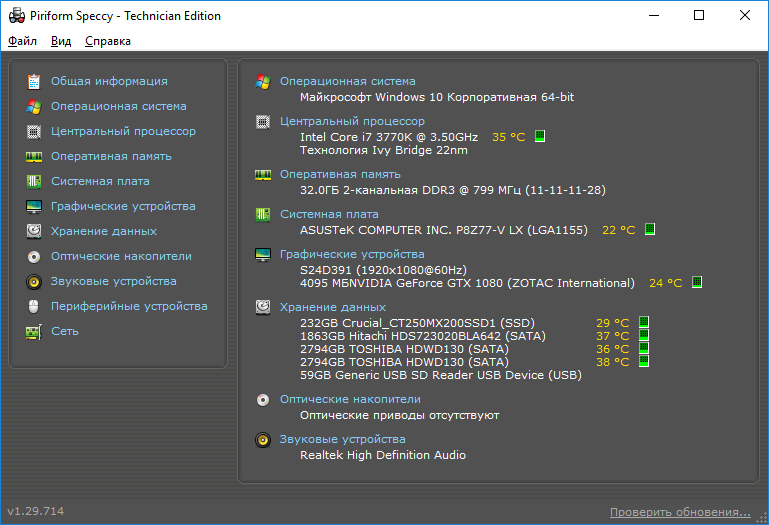Select Звуковые устройства in the sidebar
Viewport: 769px width, 525px height.
114,282
